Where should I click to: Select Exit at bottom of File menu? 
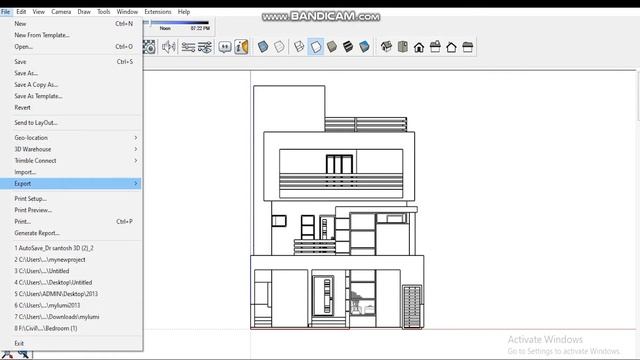71,343
